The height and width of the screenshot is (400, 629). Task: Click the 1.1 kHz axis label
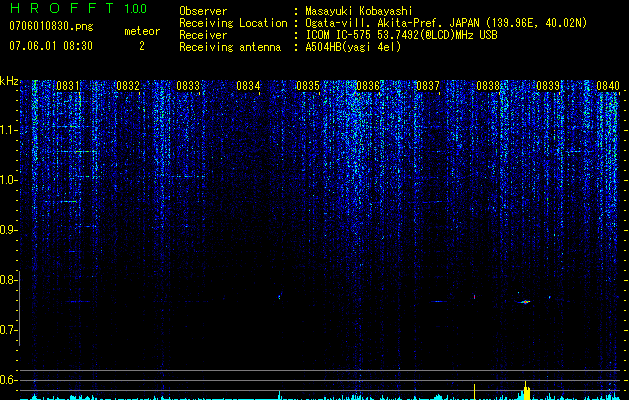[9, 130]
